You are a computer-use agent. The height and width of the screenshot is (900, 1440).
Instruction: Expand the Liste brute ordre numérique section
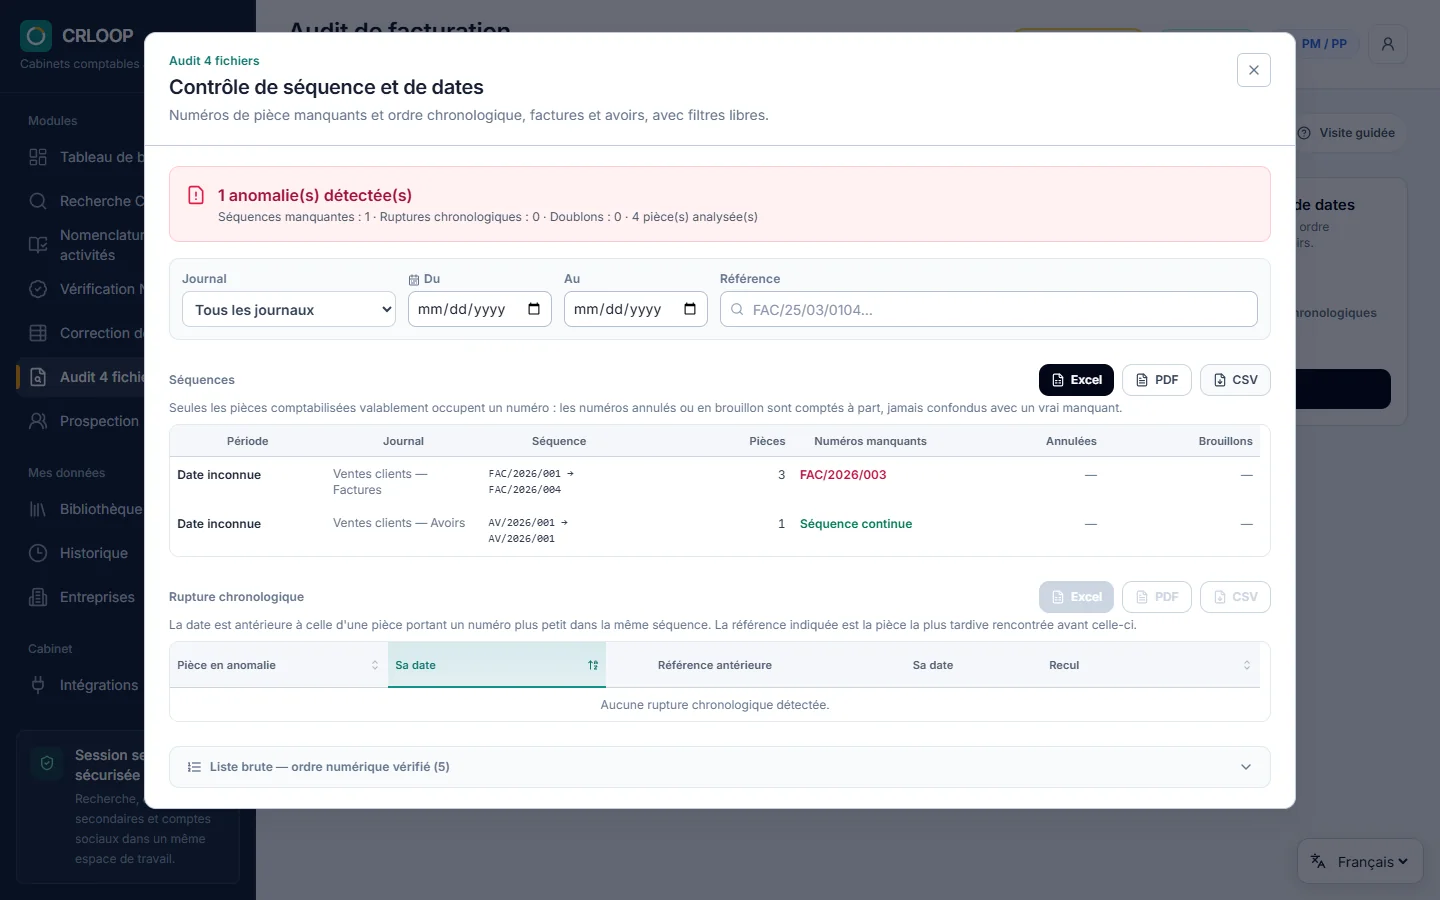[720, 767]
